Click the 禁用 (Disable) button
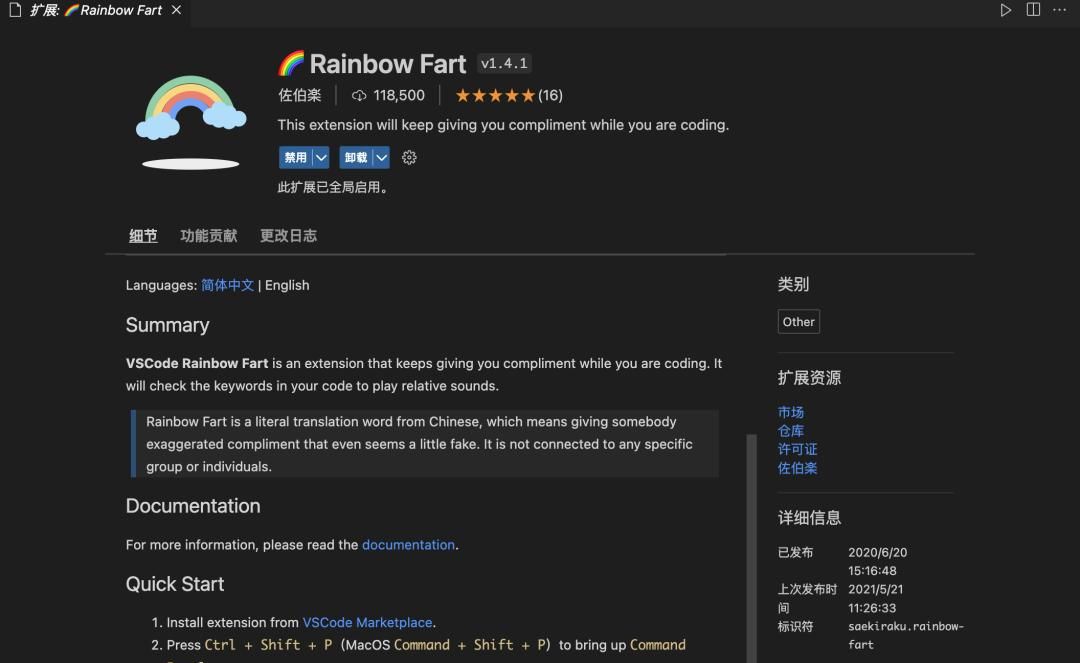The height and width of the screenshot is (663, 1080). click(x=295, y=158)
